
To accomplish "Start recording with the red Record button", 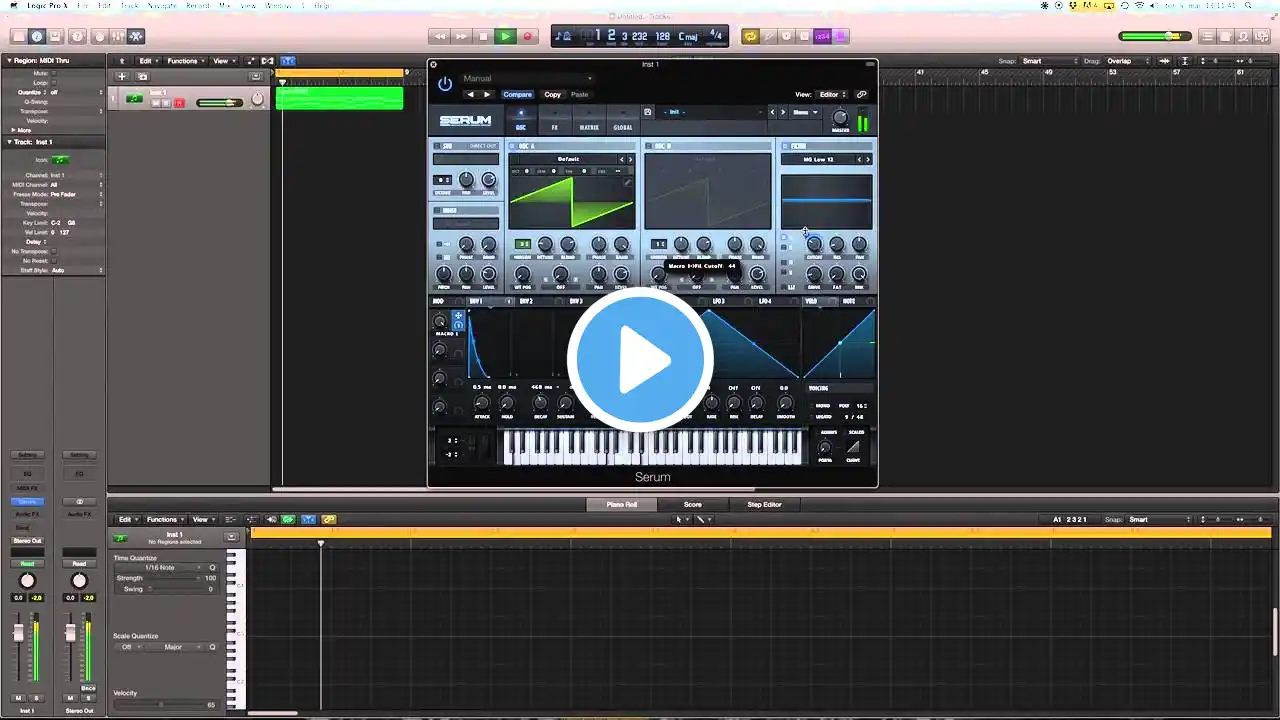I will point(527,37).
